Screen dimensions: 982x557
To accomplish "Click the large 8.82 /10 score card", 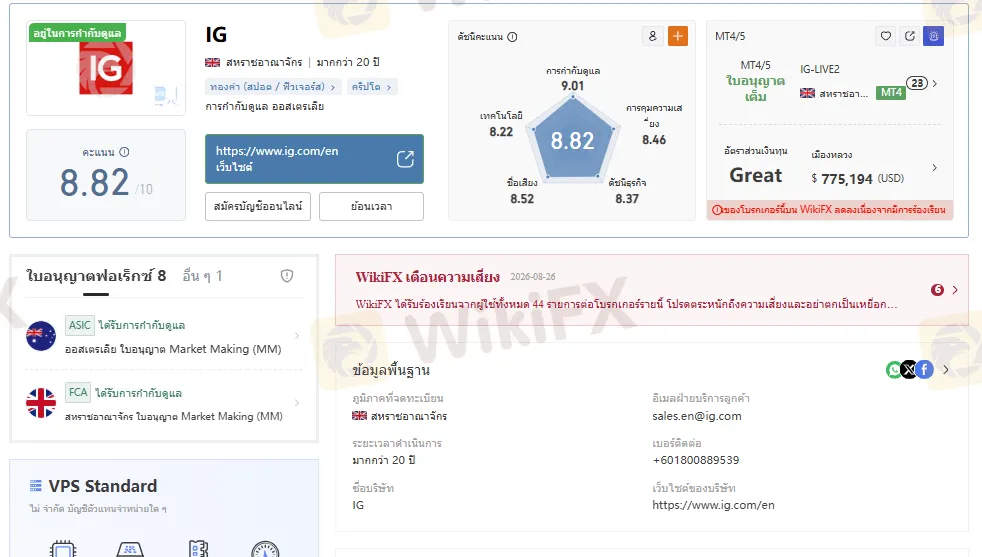I will tap(106, 175).
